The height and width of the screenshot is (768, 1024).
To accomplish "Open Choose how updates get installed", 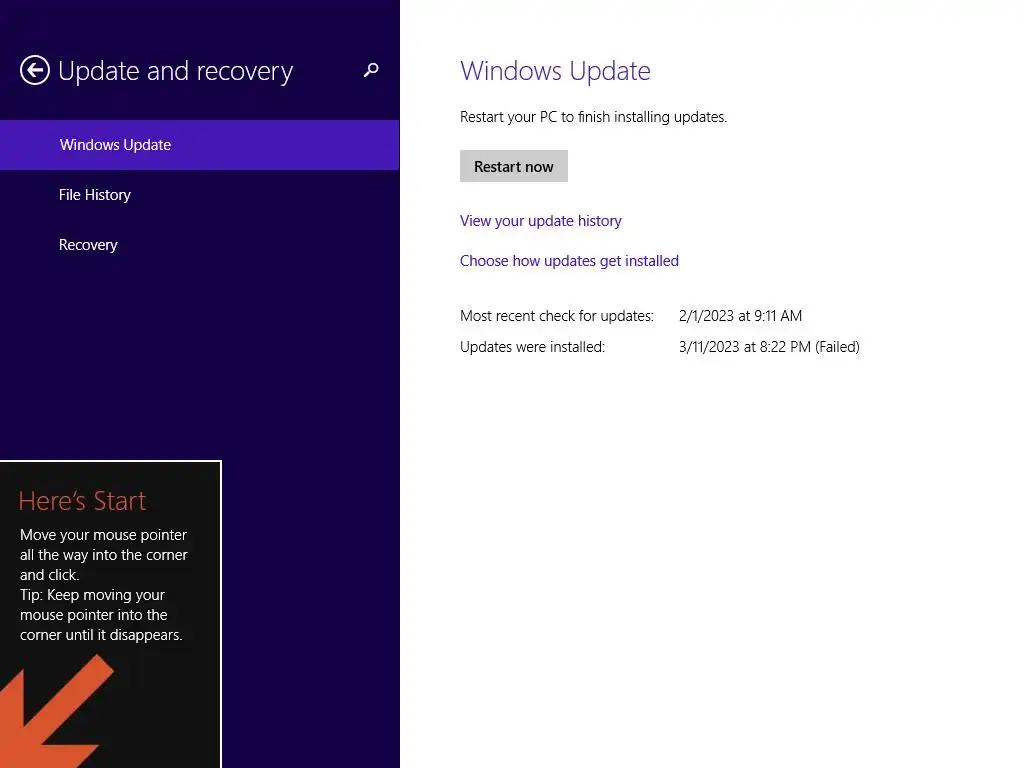I will tap(569, 261).
